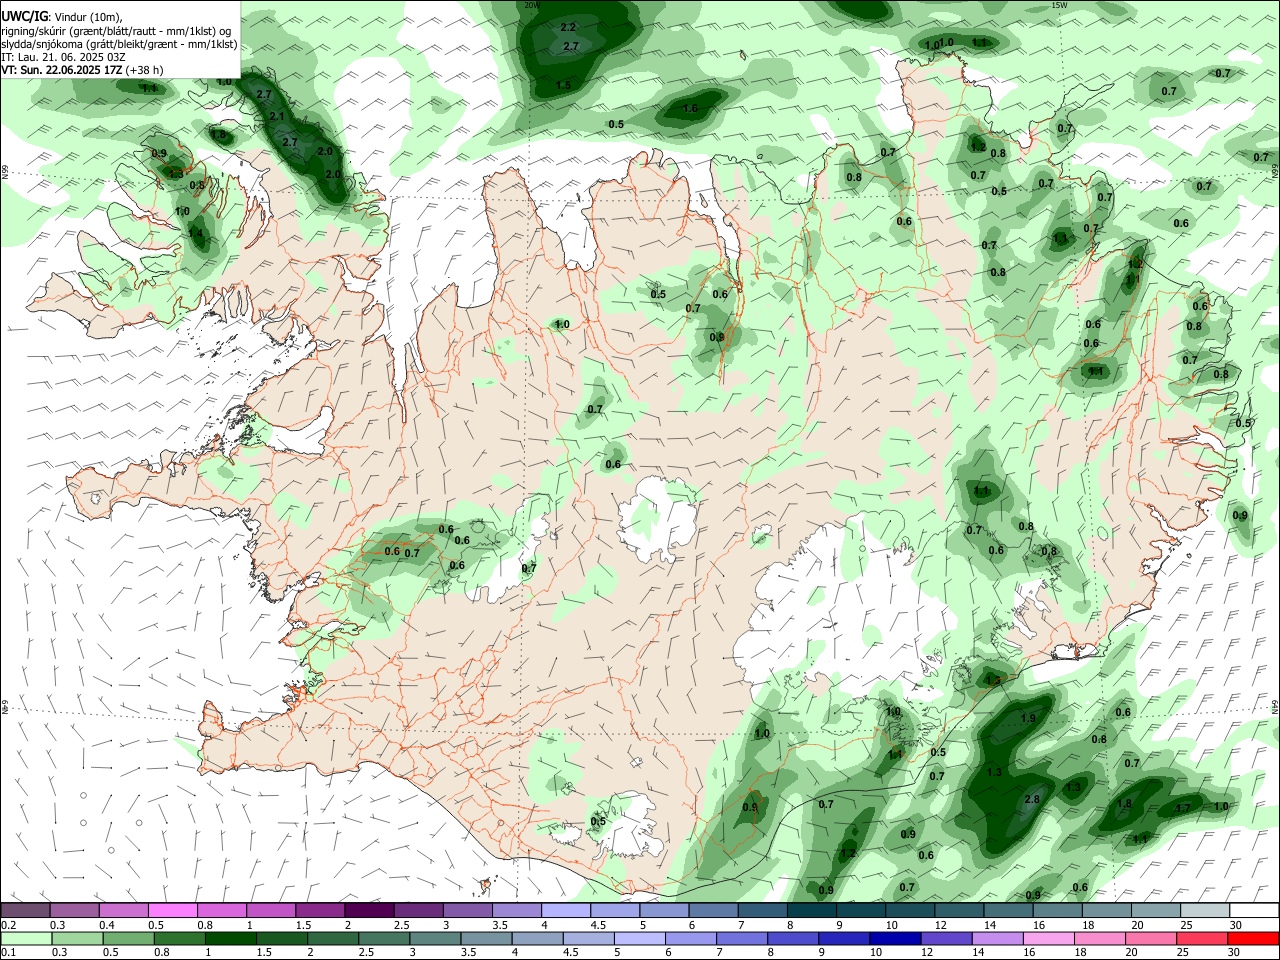Click the 'slydda/snjókoma' legend description line
The image size is (1280, 960).
119,44
